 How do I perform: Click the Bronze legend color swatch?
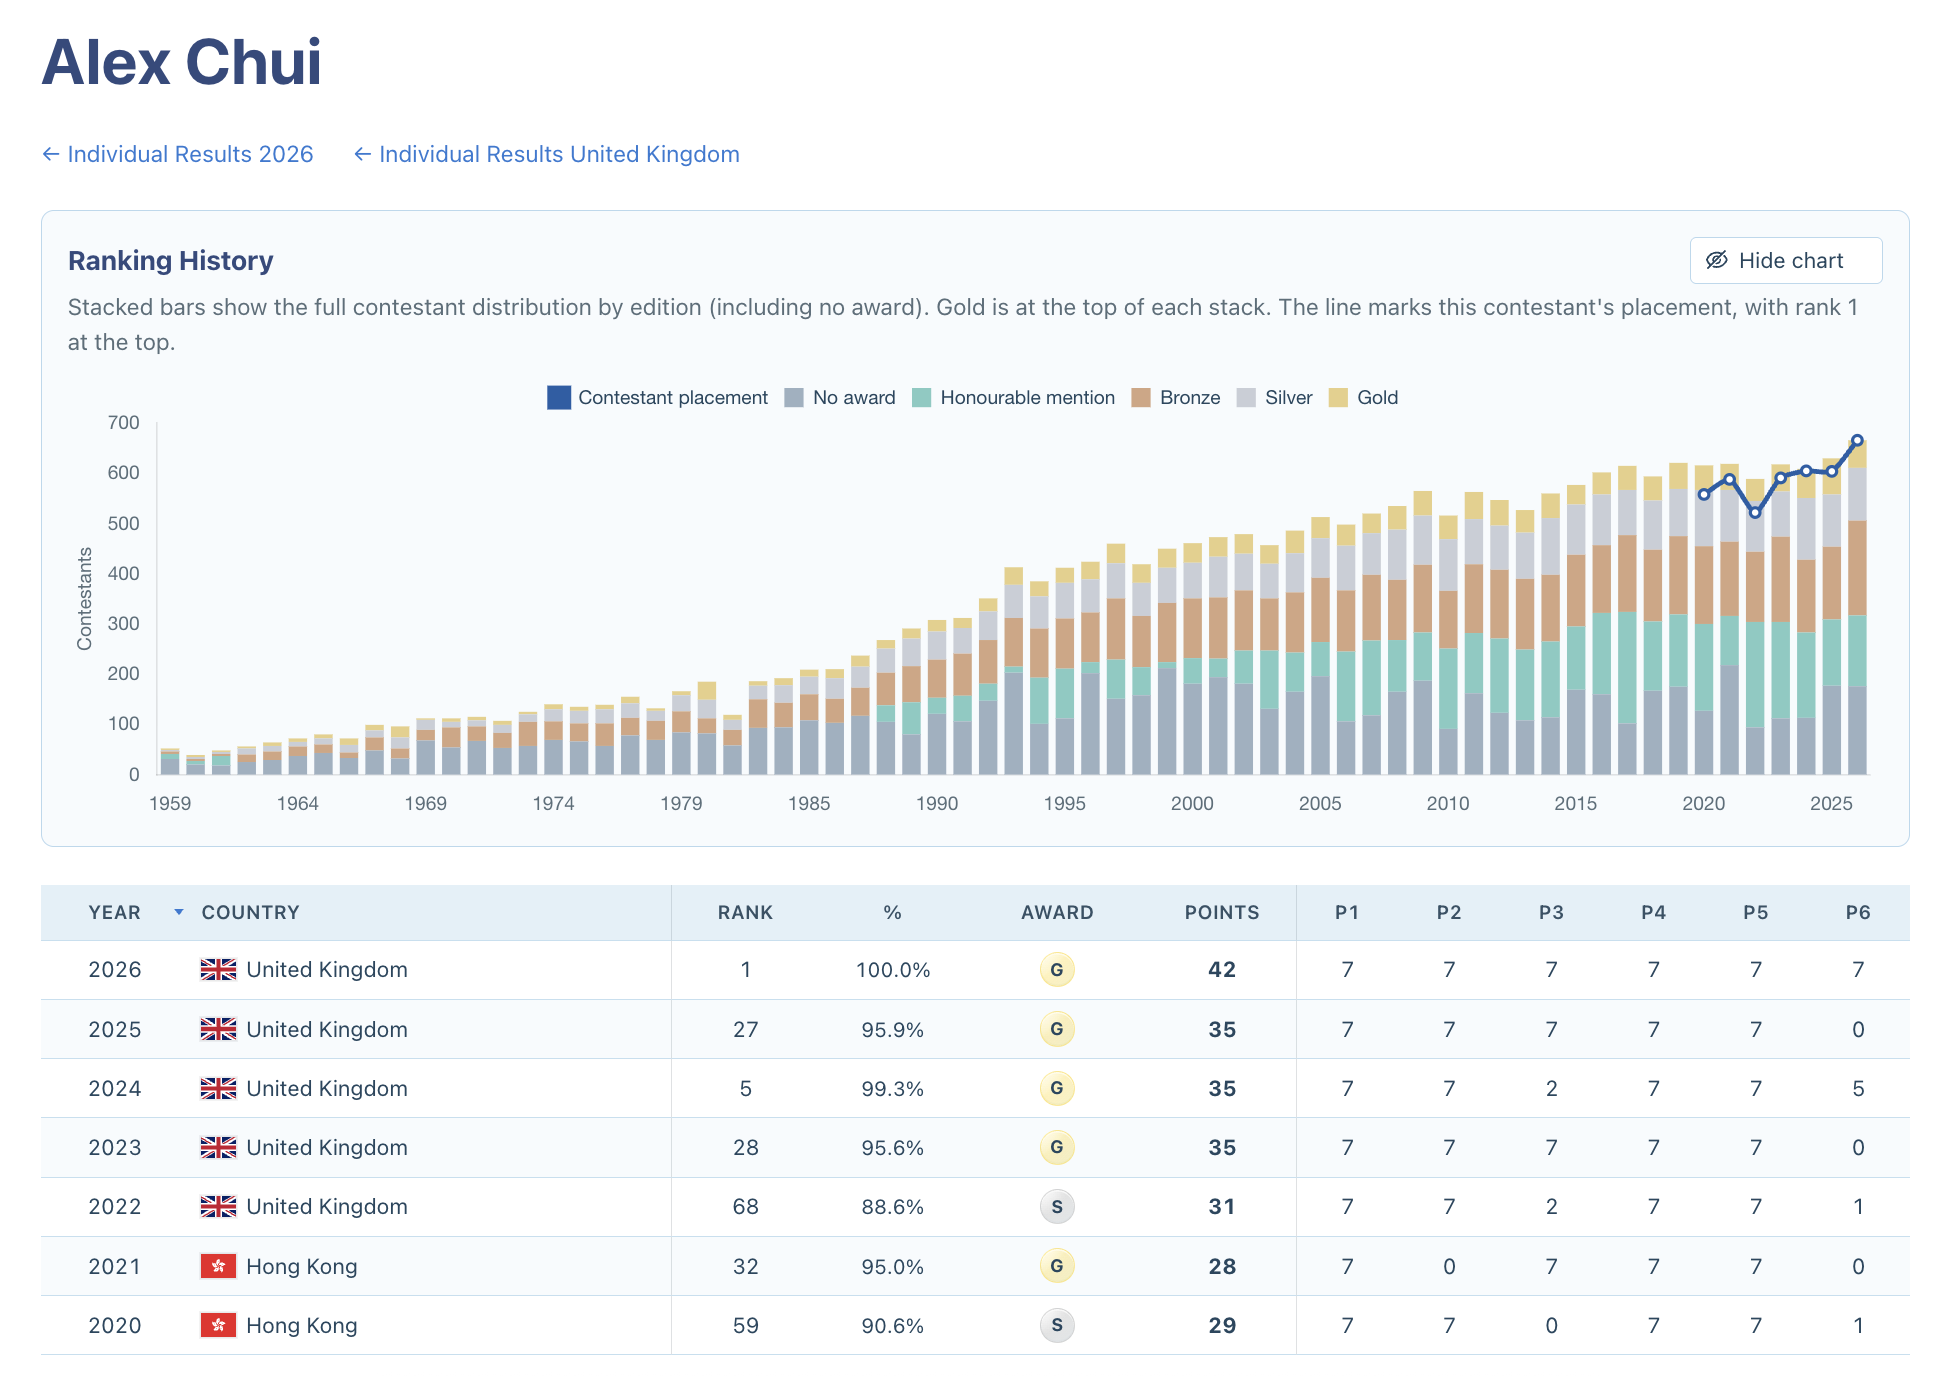click(x=1141, y=397)
